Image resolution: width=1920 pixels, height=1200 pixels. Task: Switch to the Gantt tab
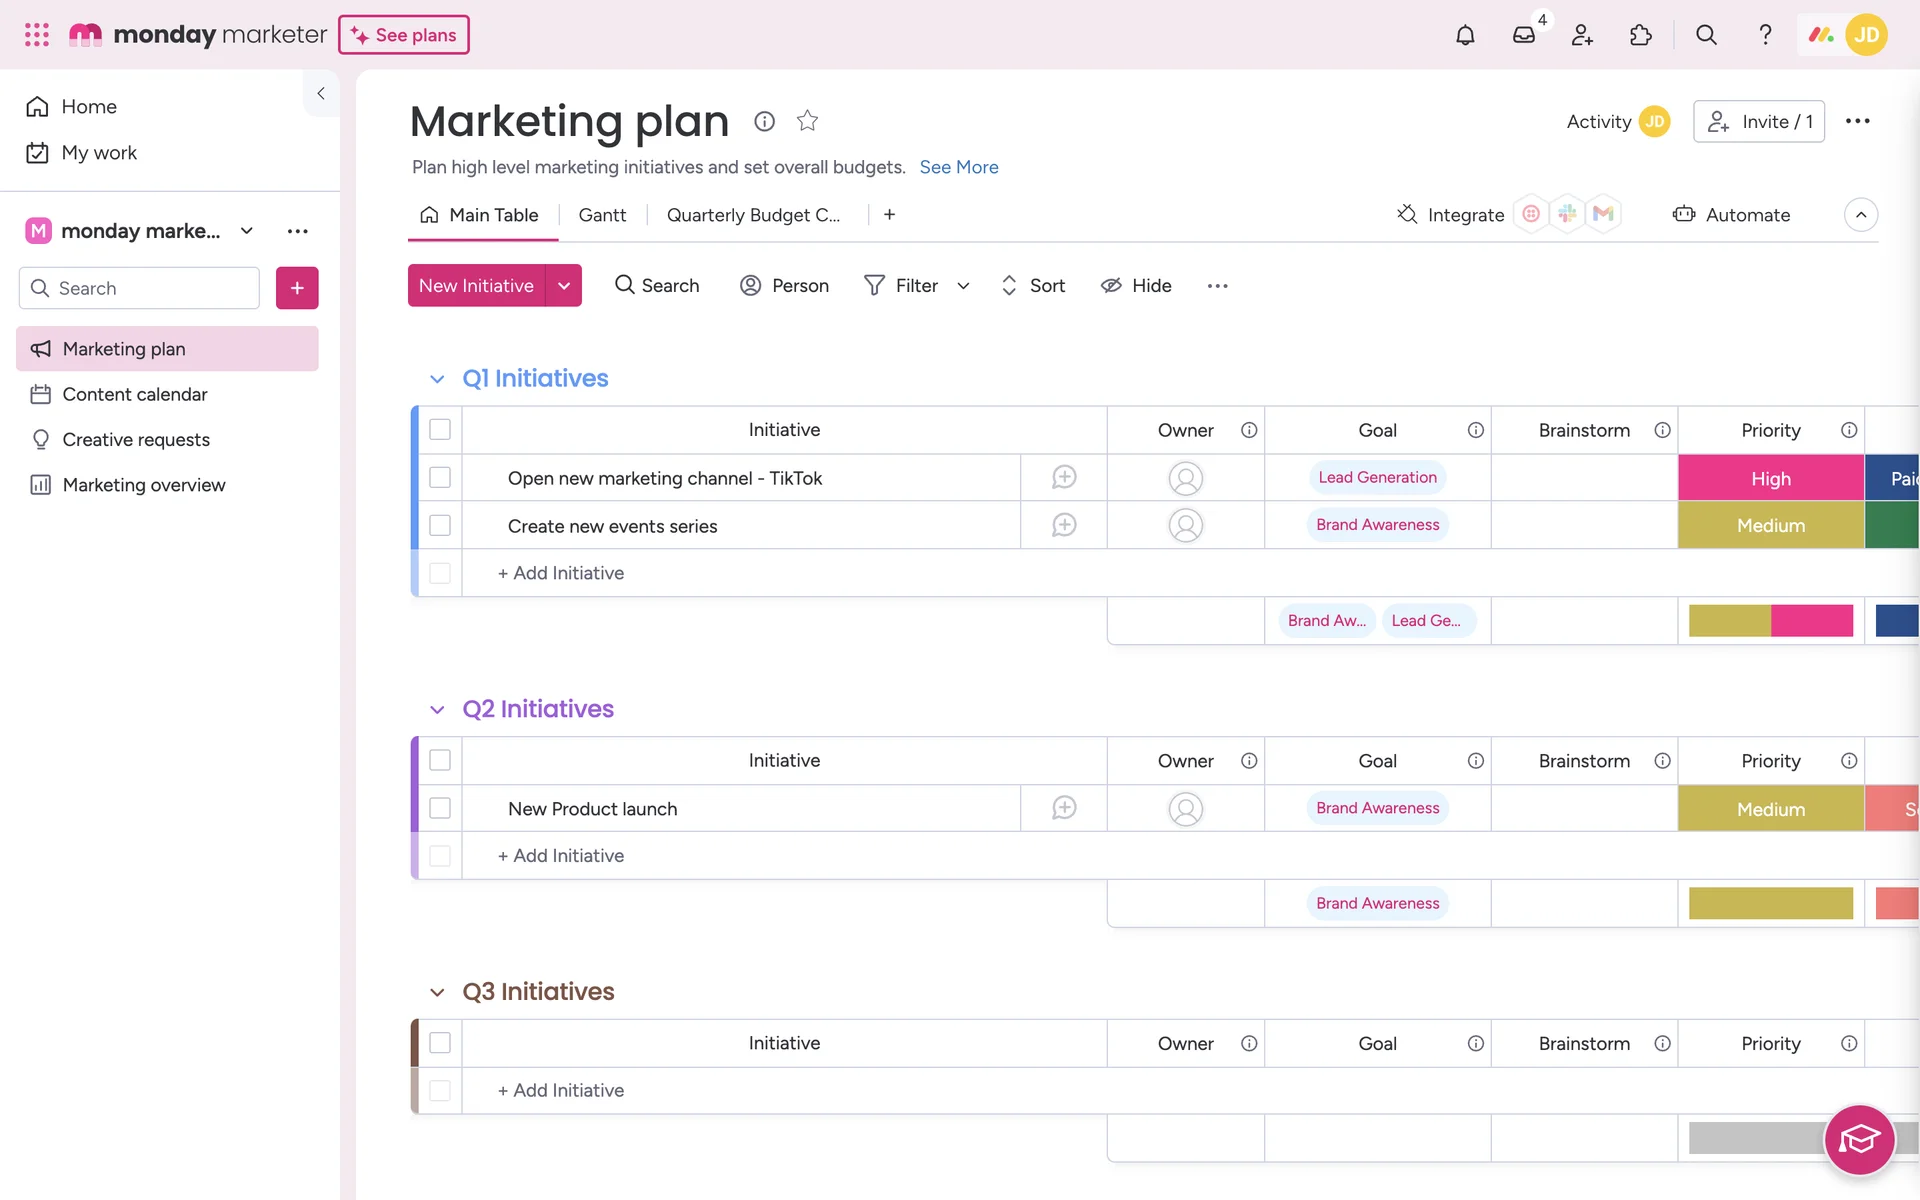point(602,215)
